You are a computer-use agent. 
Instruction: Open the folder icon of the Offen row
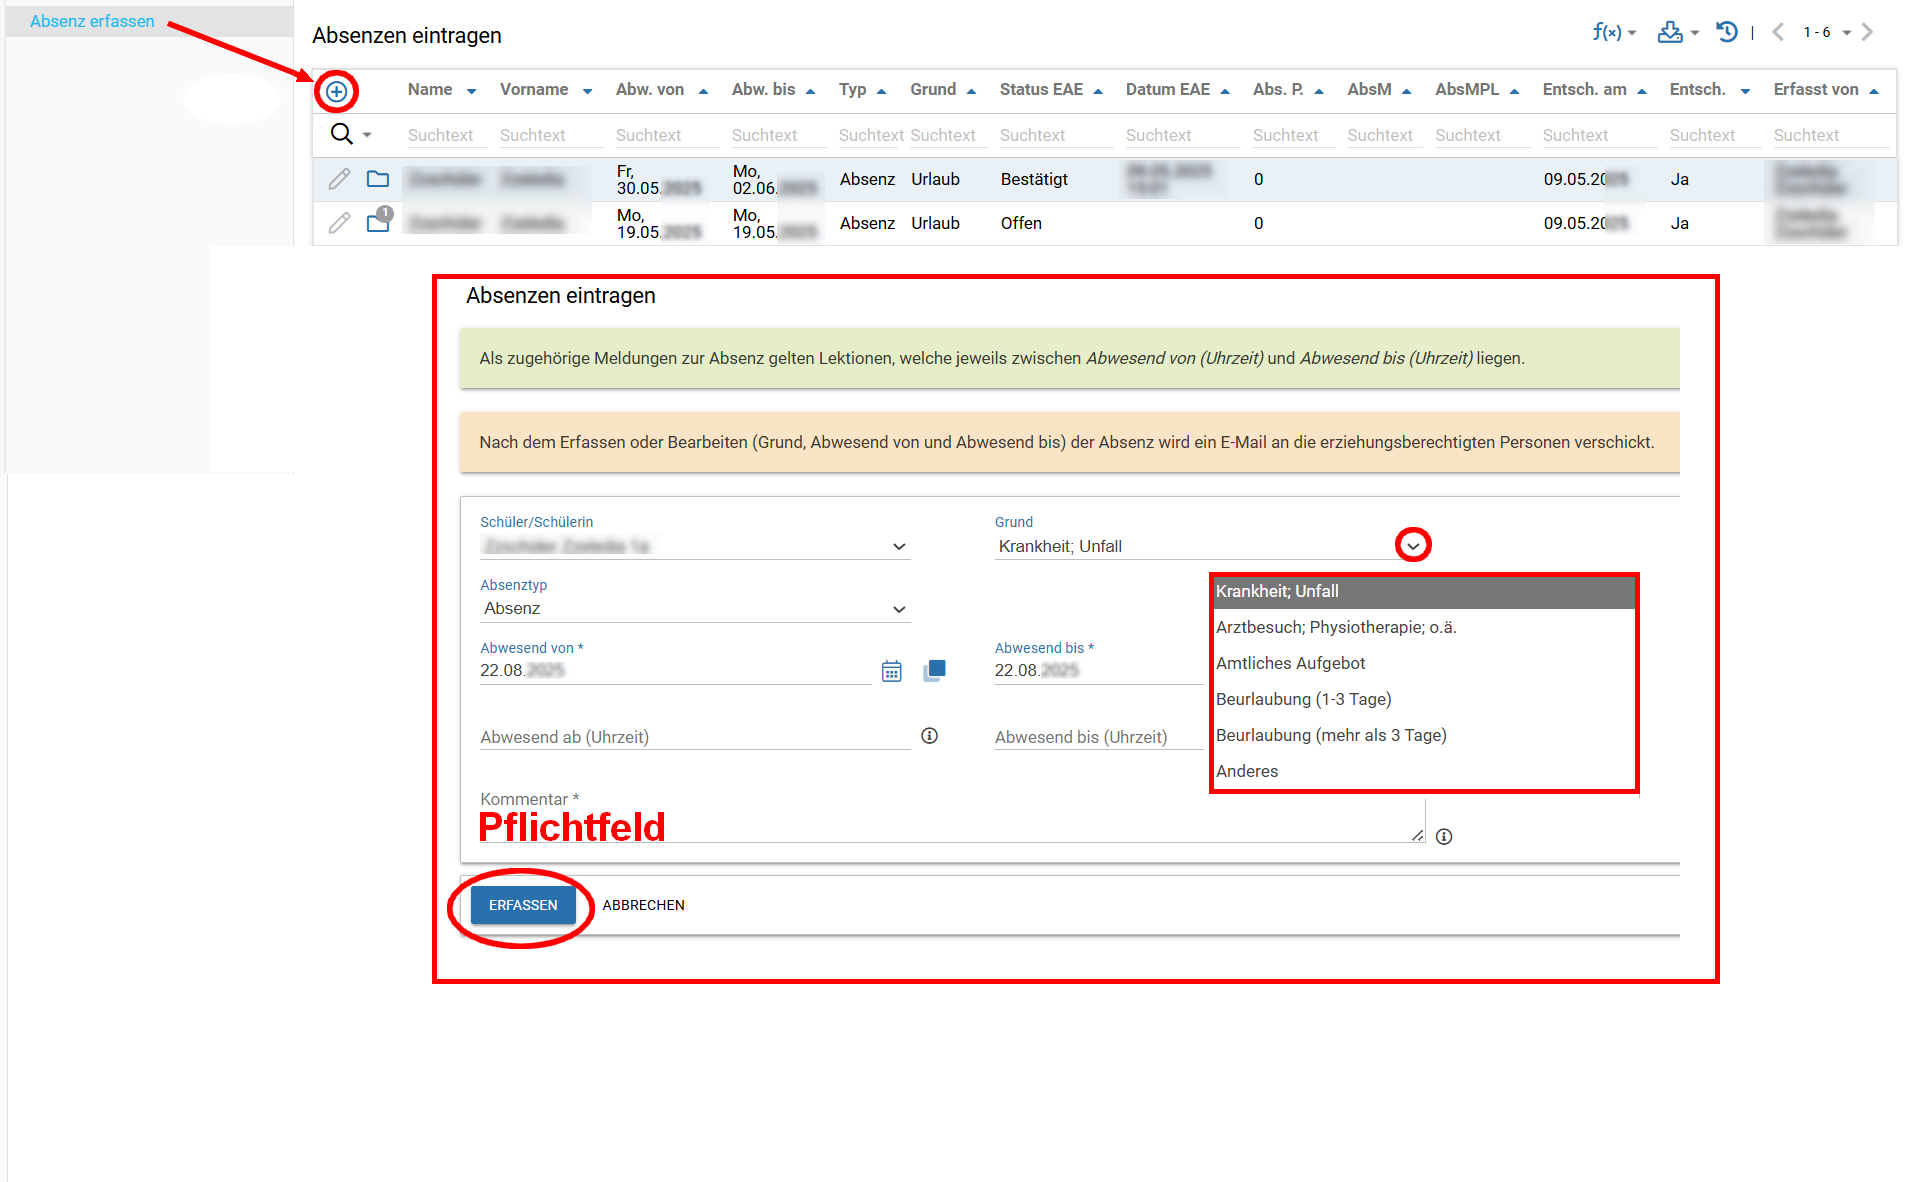pos(378,222)
